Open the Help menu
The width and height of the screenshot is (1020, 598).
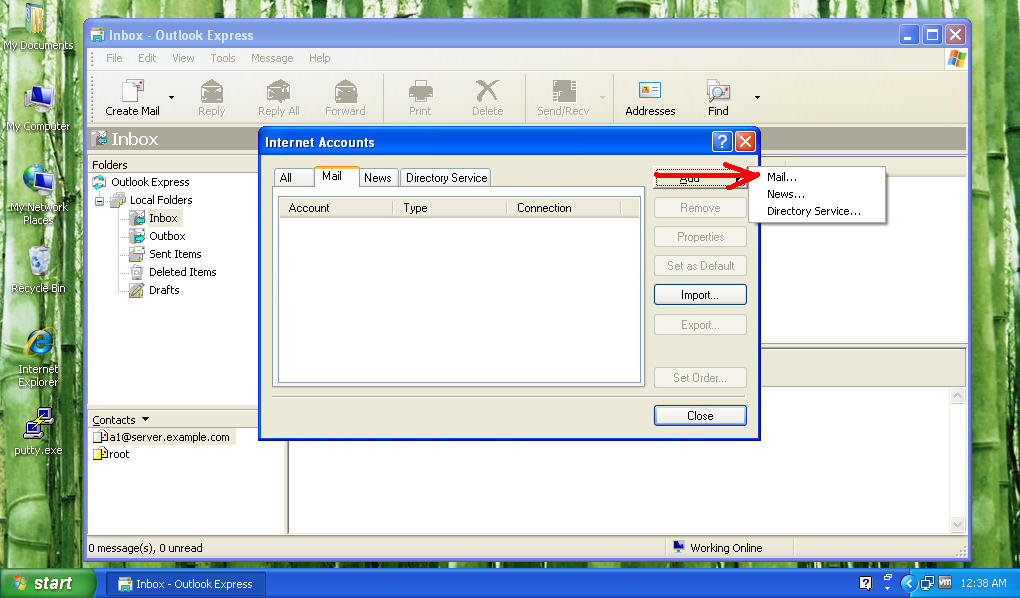pyautogui.click(x=319, y=58)
